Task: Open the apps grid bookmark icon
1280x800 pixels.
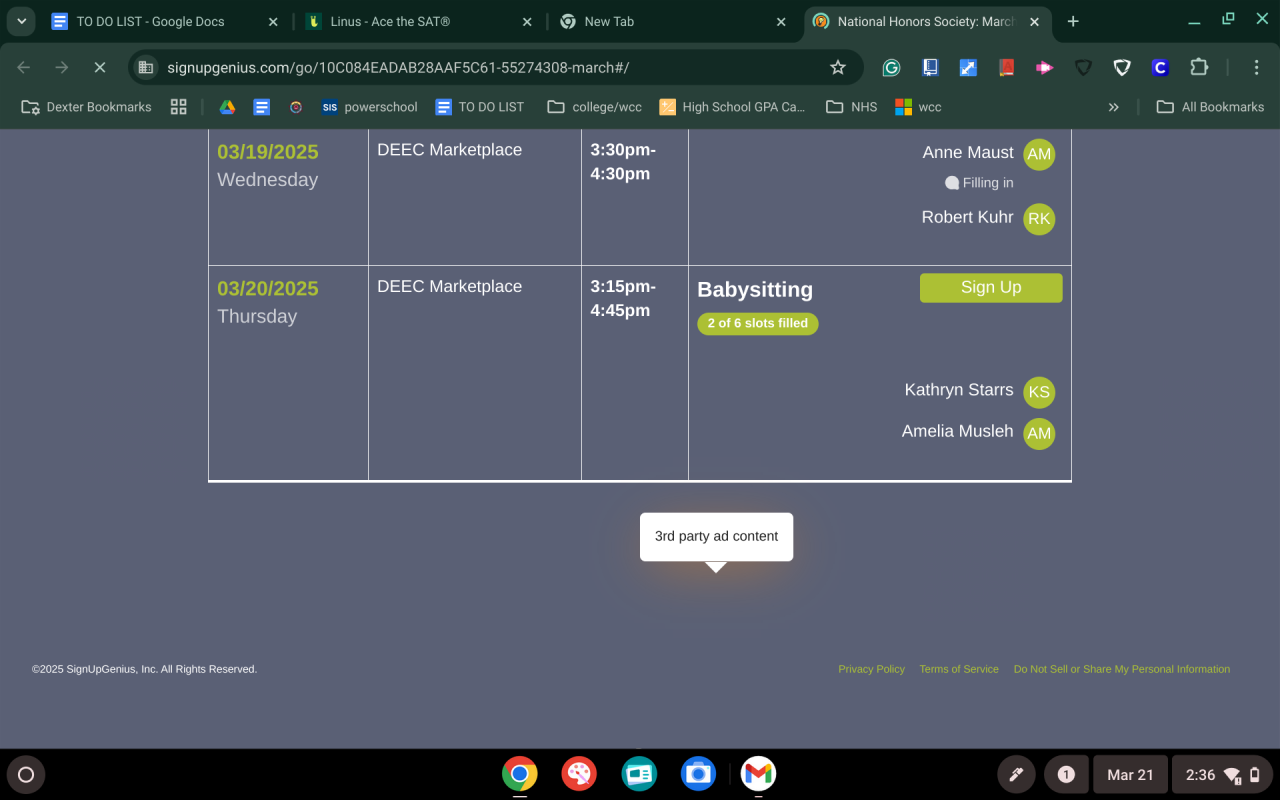Action: pos(179,107)
